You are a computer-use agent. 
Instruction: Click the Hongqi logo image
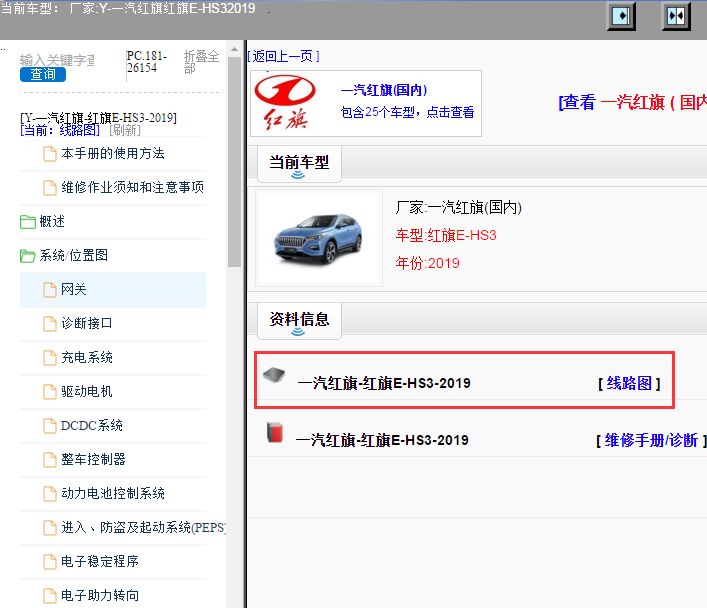285,103
